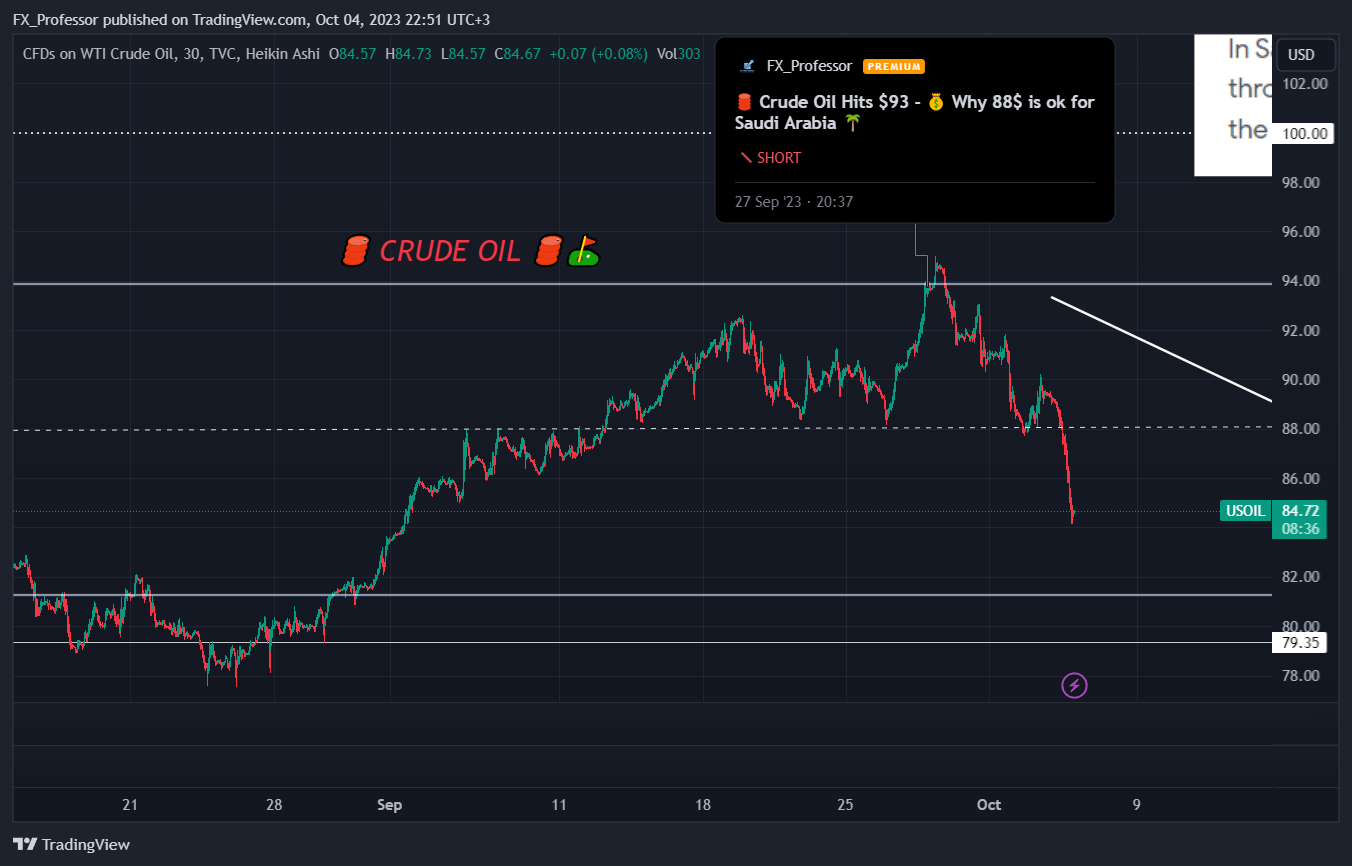Click the 28 date label on time axis
This screenshot has width=1352, height=866.
point(275,804)
